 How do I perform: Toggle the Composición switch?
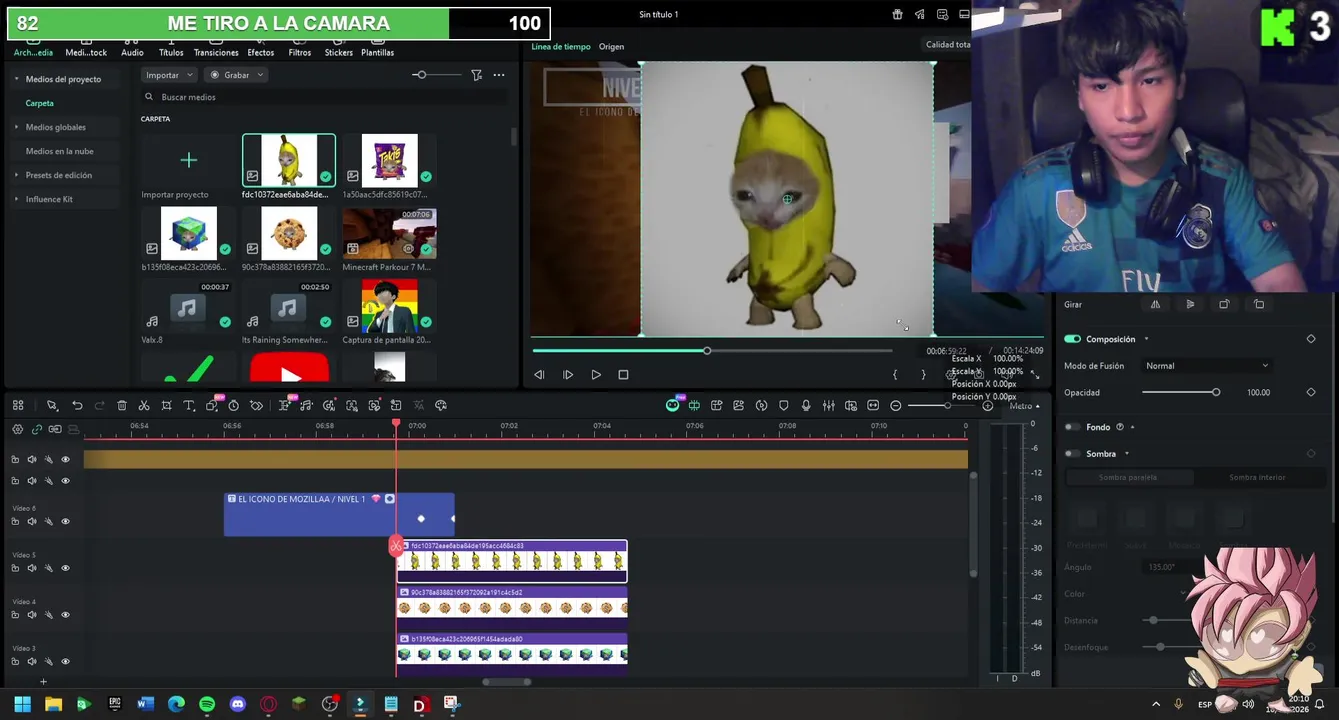pos(1072,339)
